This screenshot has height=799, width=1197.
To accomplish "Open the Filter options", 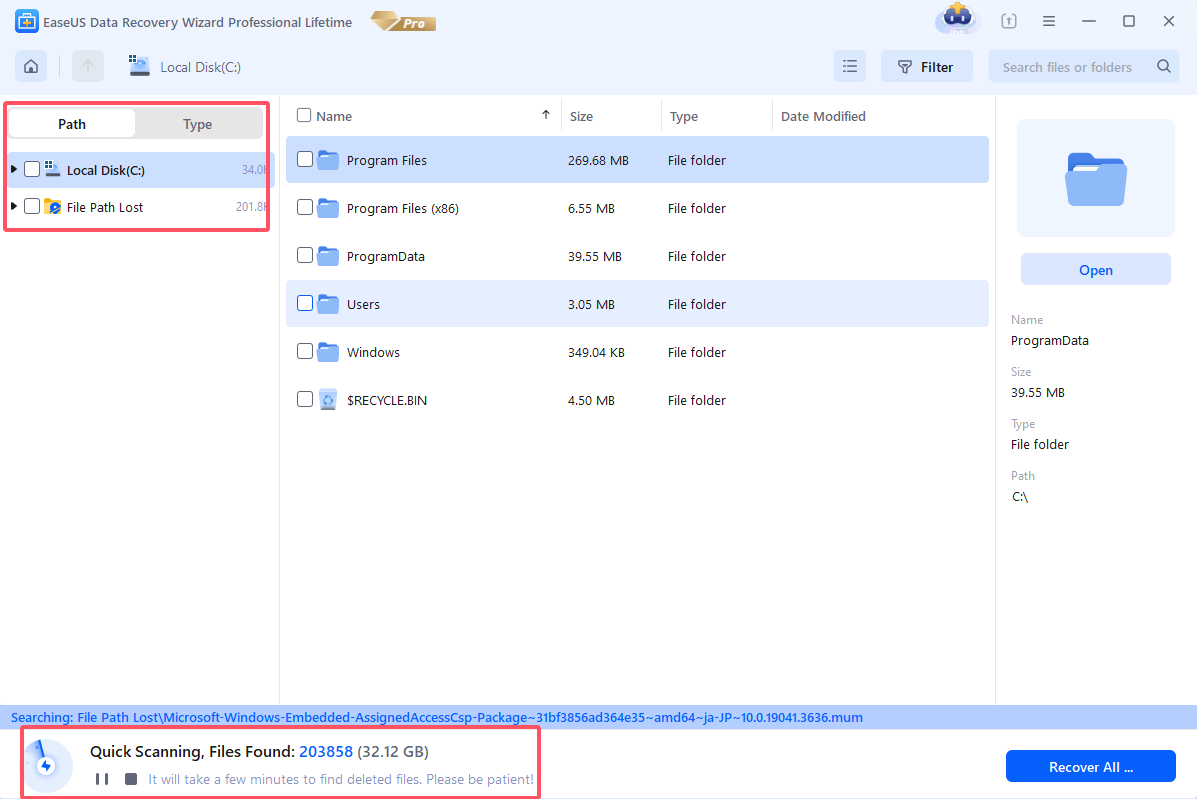I will point(927,66).
